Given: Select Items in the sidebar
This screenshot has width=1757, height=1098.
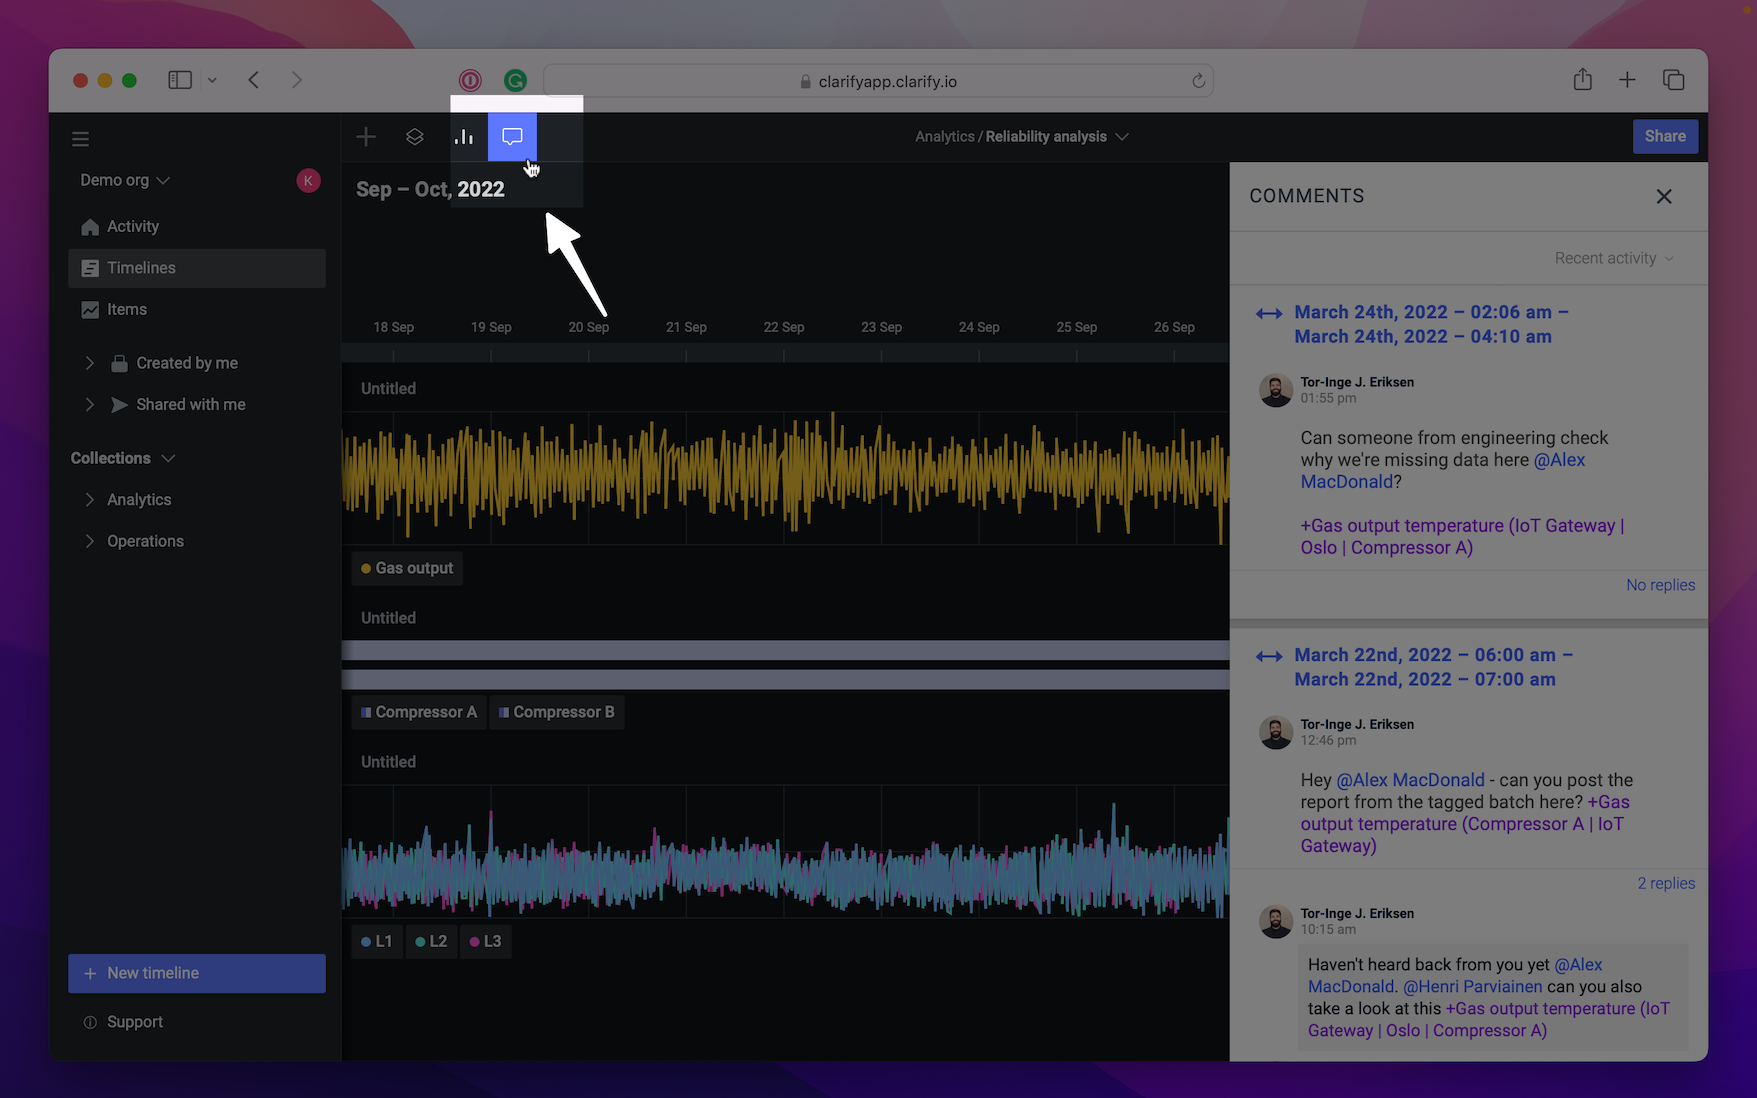Looking at the screenshot, I should (126, 310).
